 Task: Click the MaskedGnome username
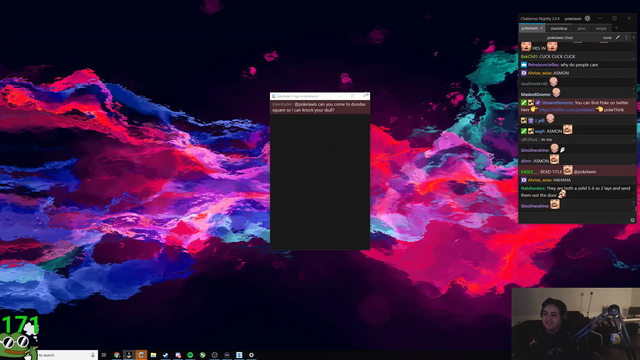tap(536, 94)
